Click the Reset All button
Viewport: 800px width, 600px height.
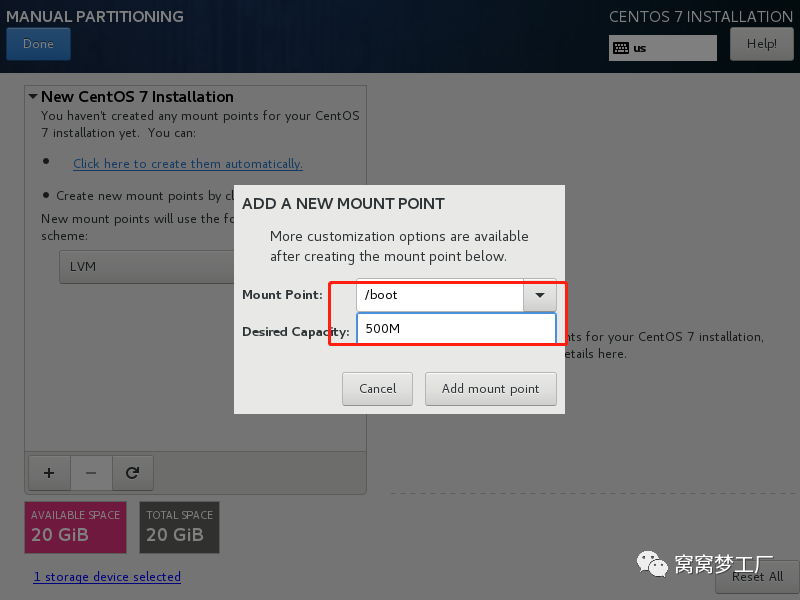point(757,576)
